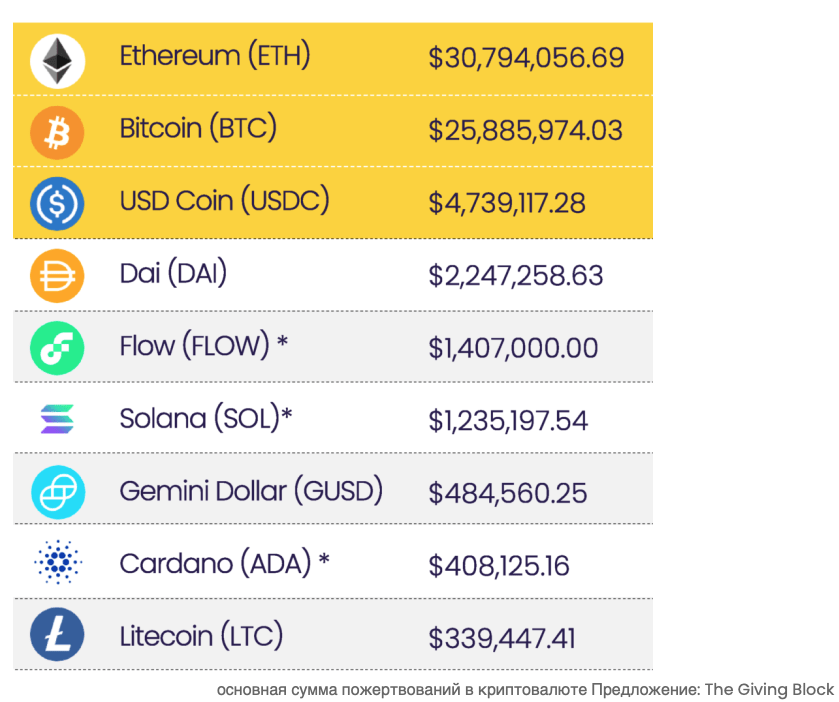Click the orange Dai logo icon
The height and width of the screenshot is (702, 839).
point(57,276)
